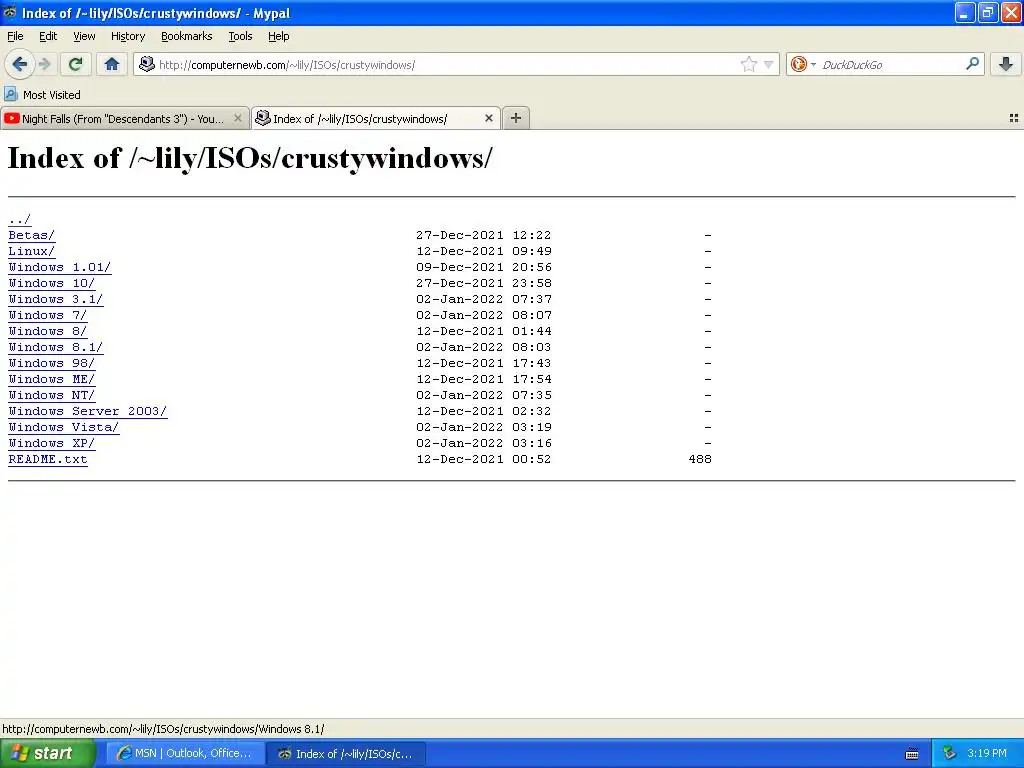Click the Back navigation arrow

tap(19, 64)
